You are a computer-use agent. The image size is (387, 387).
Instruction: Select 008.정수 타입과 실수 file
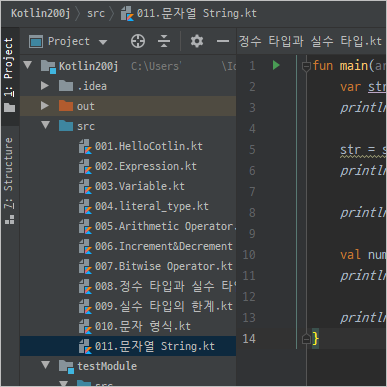pyautogui.click(x=165, y=286)
